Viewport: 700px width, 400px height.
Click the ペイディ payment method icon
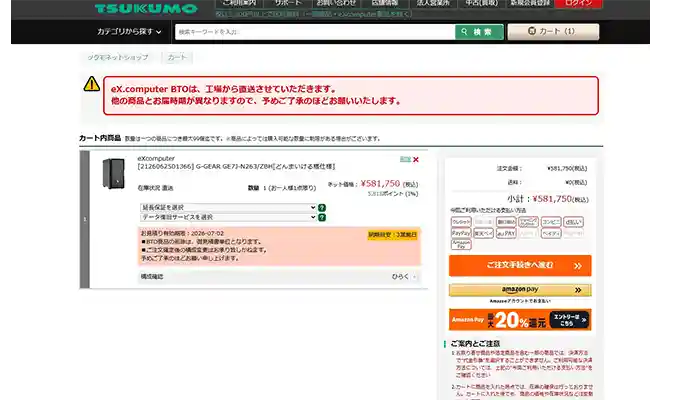(551, 233)
